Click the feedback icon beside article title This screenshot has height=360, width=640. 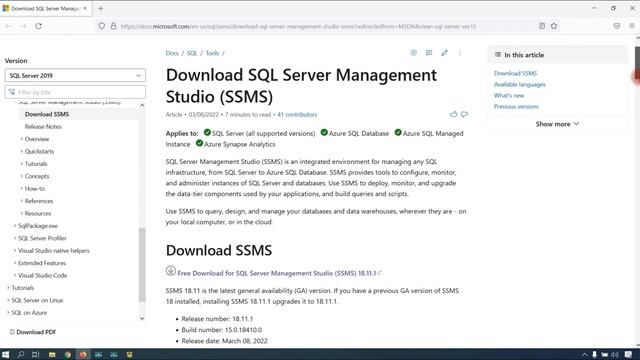pos(429,53)
